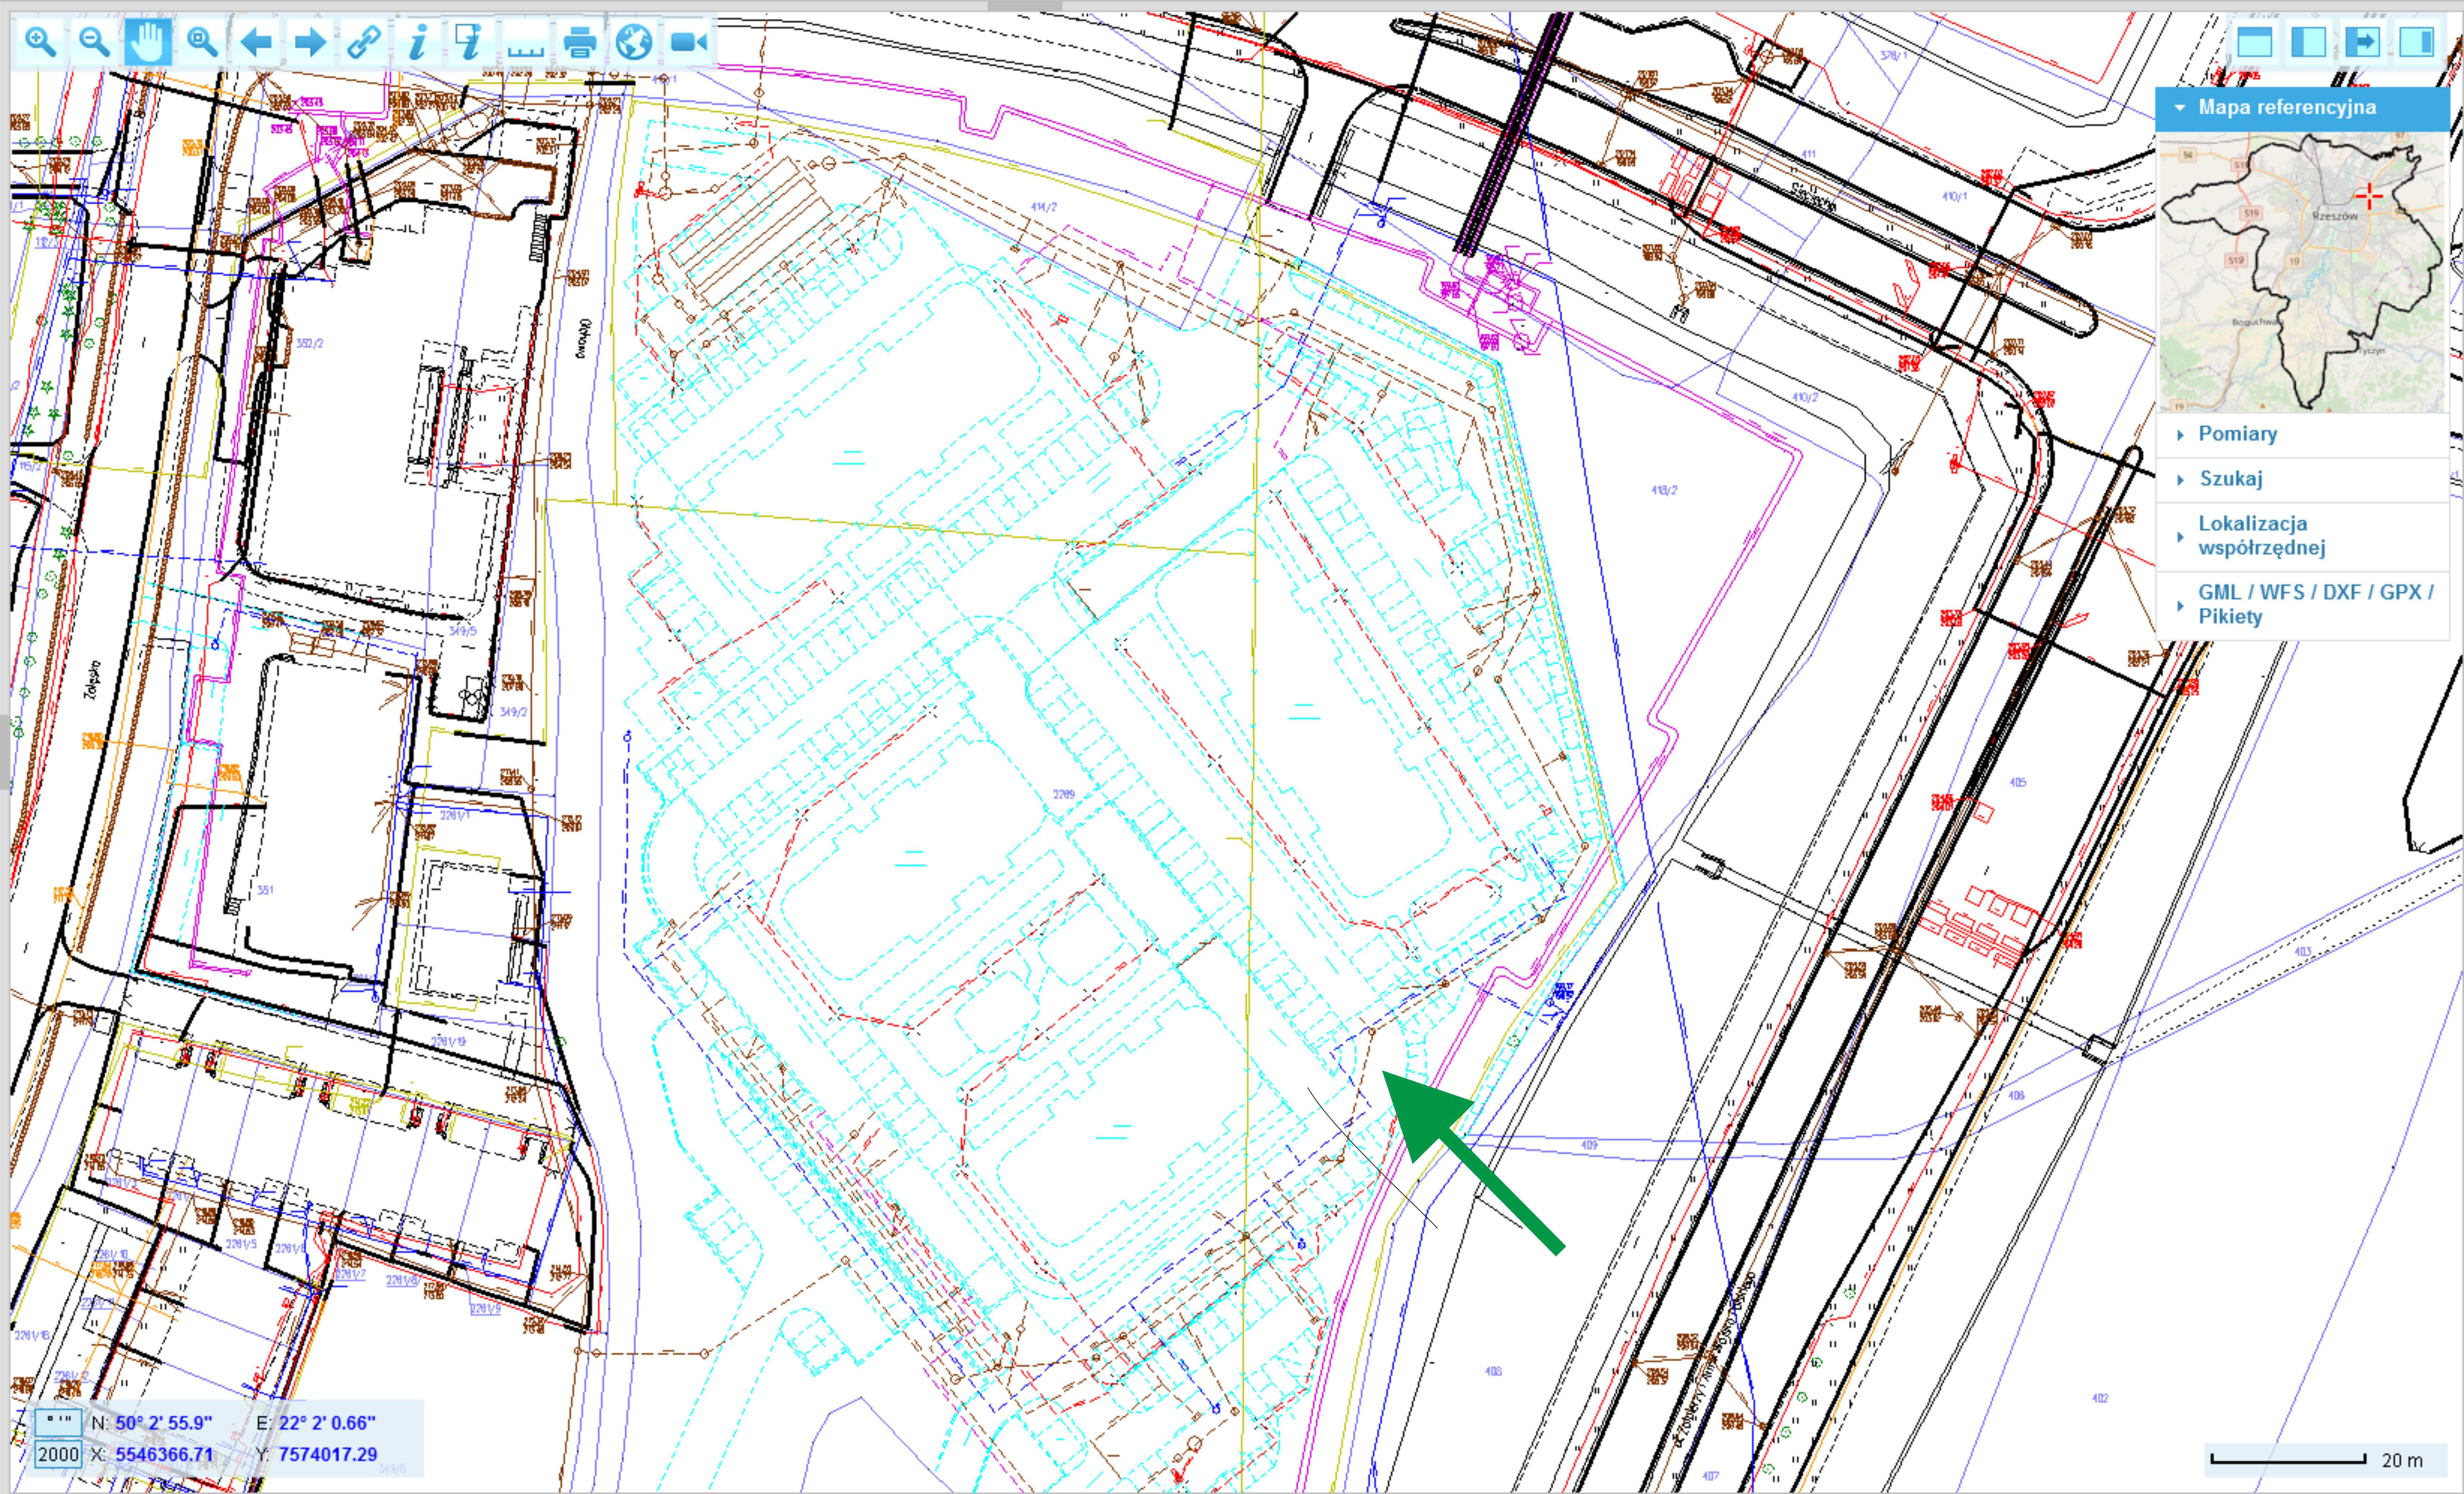Expand the Szukaj section
The height and width of the screenshot is (1494, 2464).
[2302, 479]
